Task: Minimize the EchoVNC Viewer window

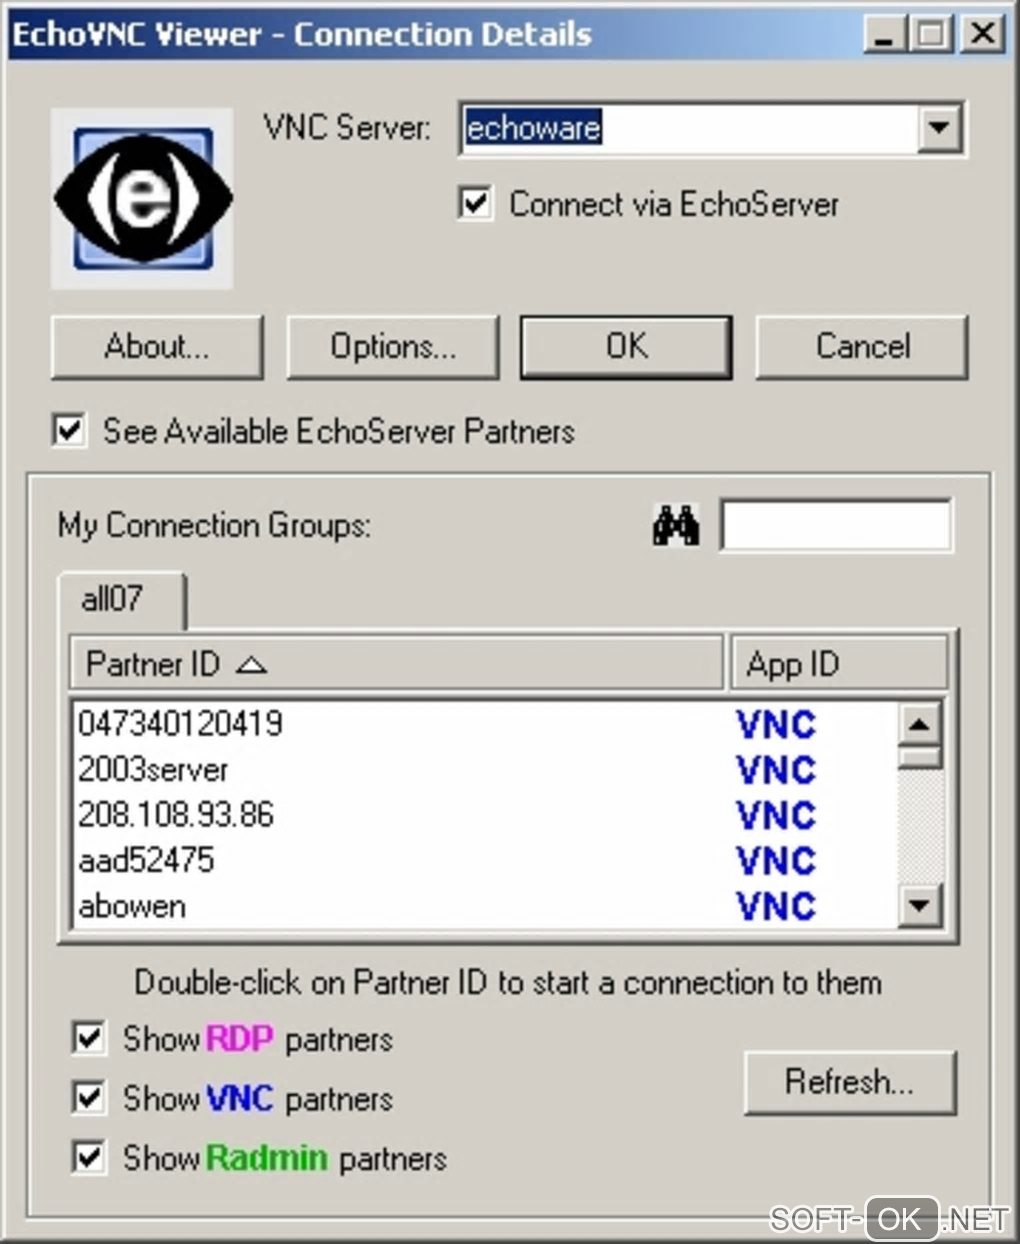Action: pos(884,35)
